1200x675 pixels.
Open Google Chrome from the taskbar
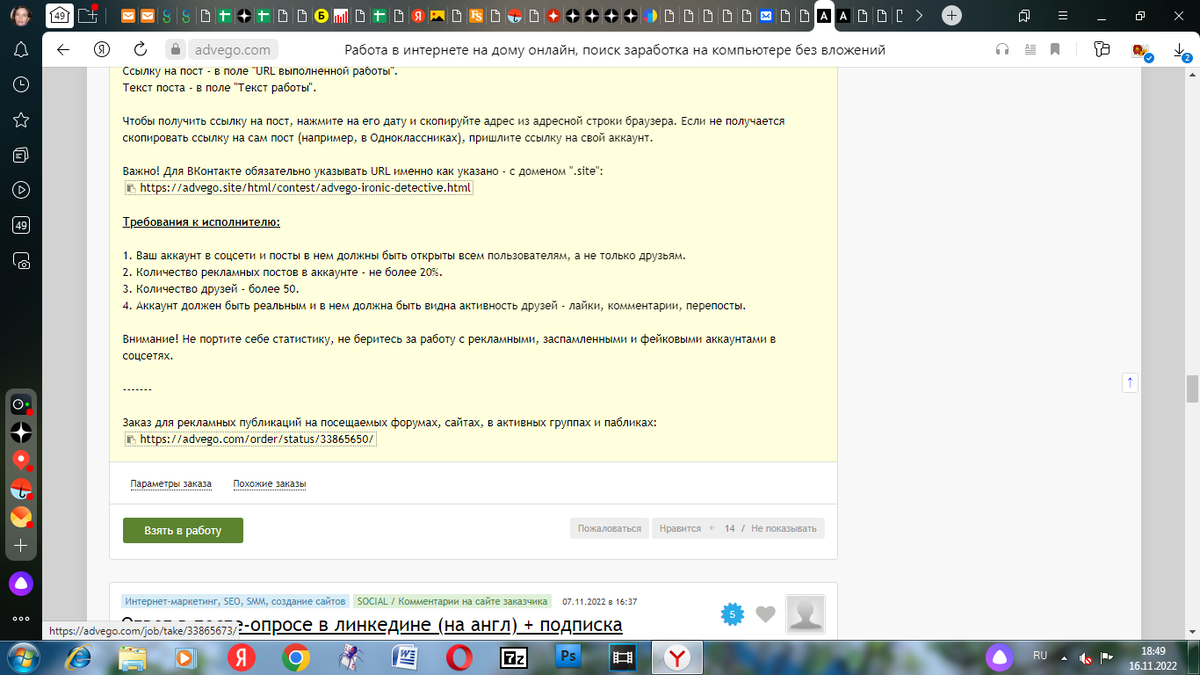[x=295, y=657]
